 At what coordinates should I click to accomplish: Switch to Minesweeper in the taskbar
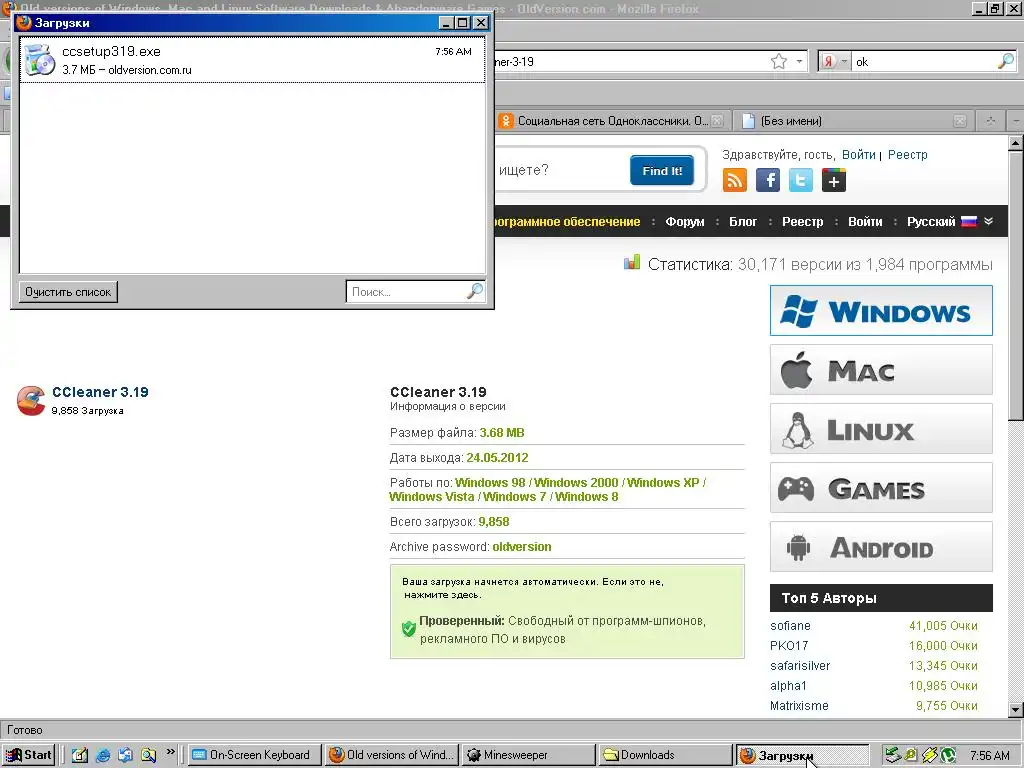tap(526, 755)
